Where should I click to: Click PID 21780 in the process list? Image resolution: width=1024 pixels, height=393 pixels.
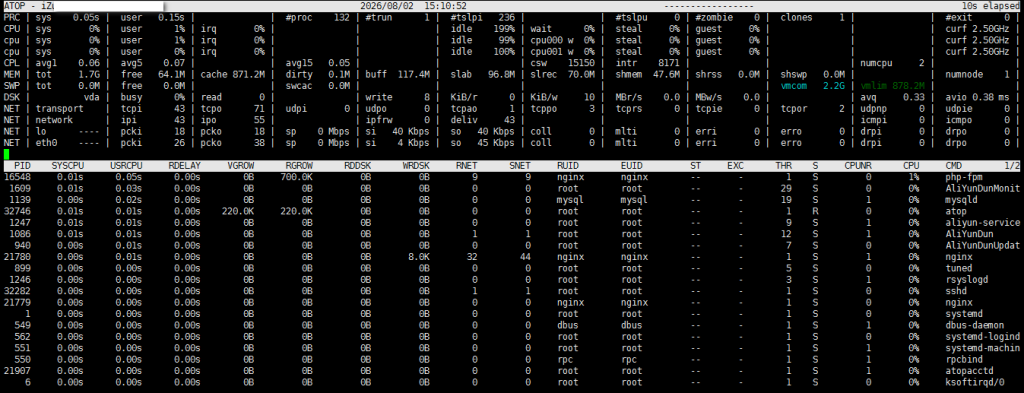18,257
